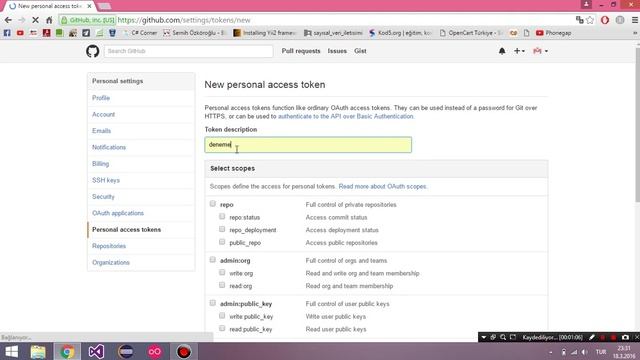The width and height of the screenshot is (640, 360).
Task: Click the Opera extension icon
Action: (x=605, y=20)
